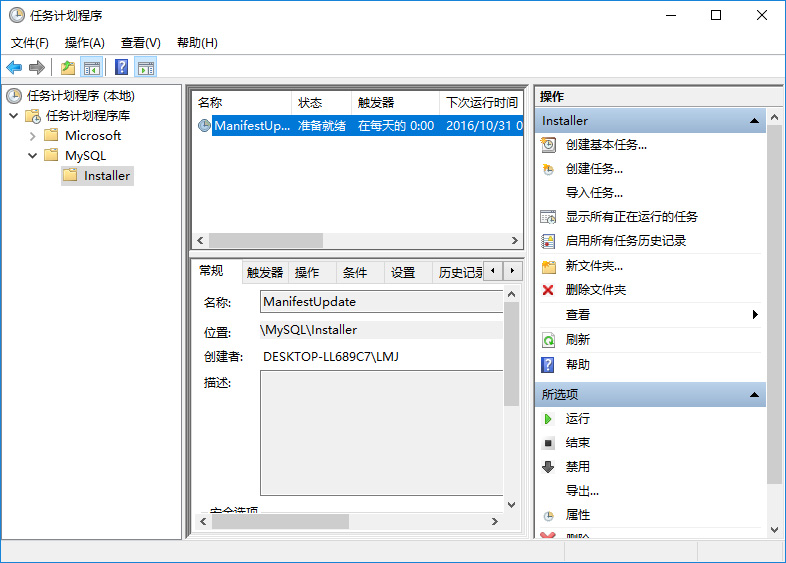Switch to the 条件 tab
The height and width of the screenshot is (563, 786).
(x=355, y=272)
